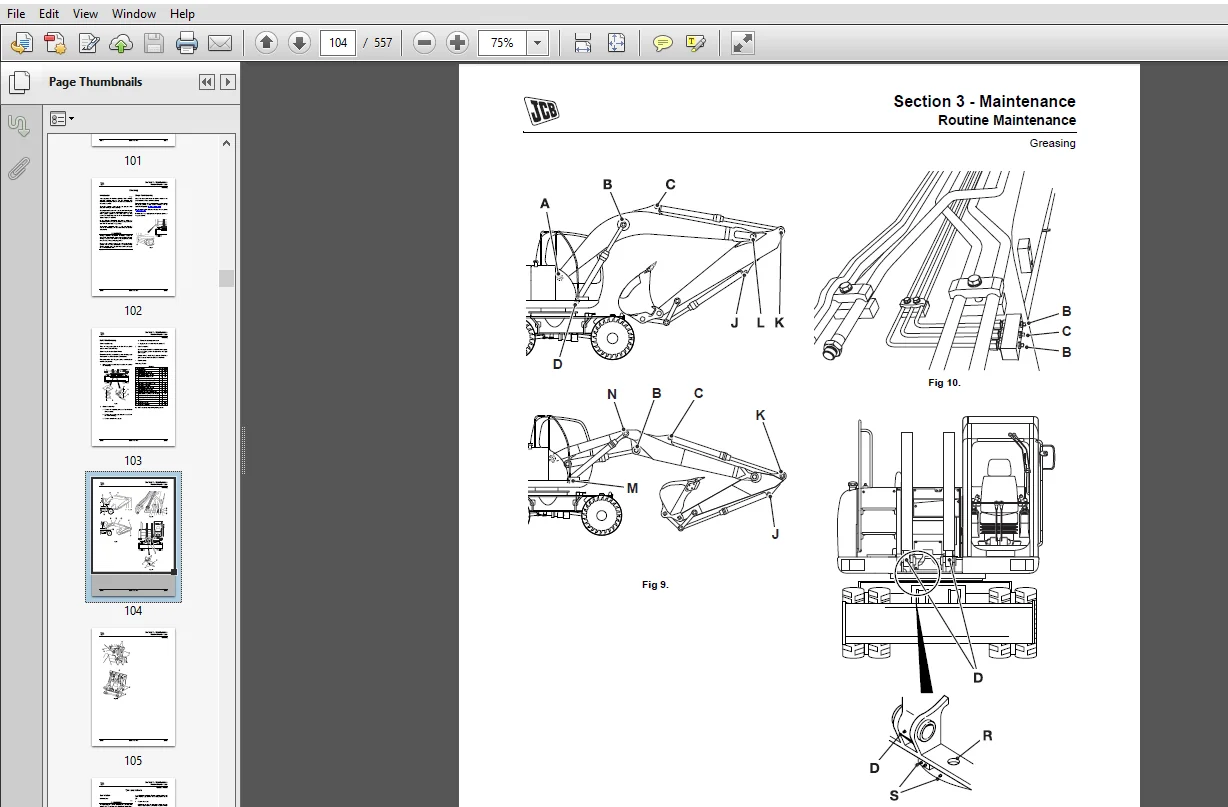Click the Greasing label text

(x=1053, y=143)
